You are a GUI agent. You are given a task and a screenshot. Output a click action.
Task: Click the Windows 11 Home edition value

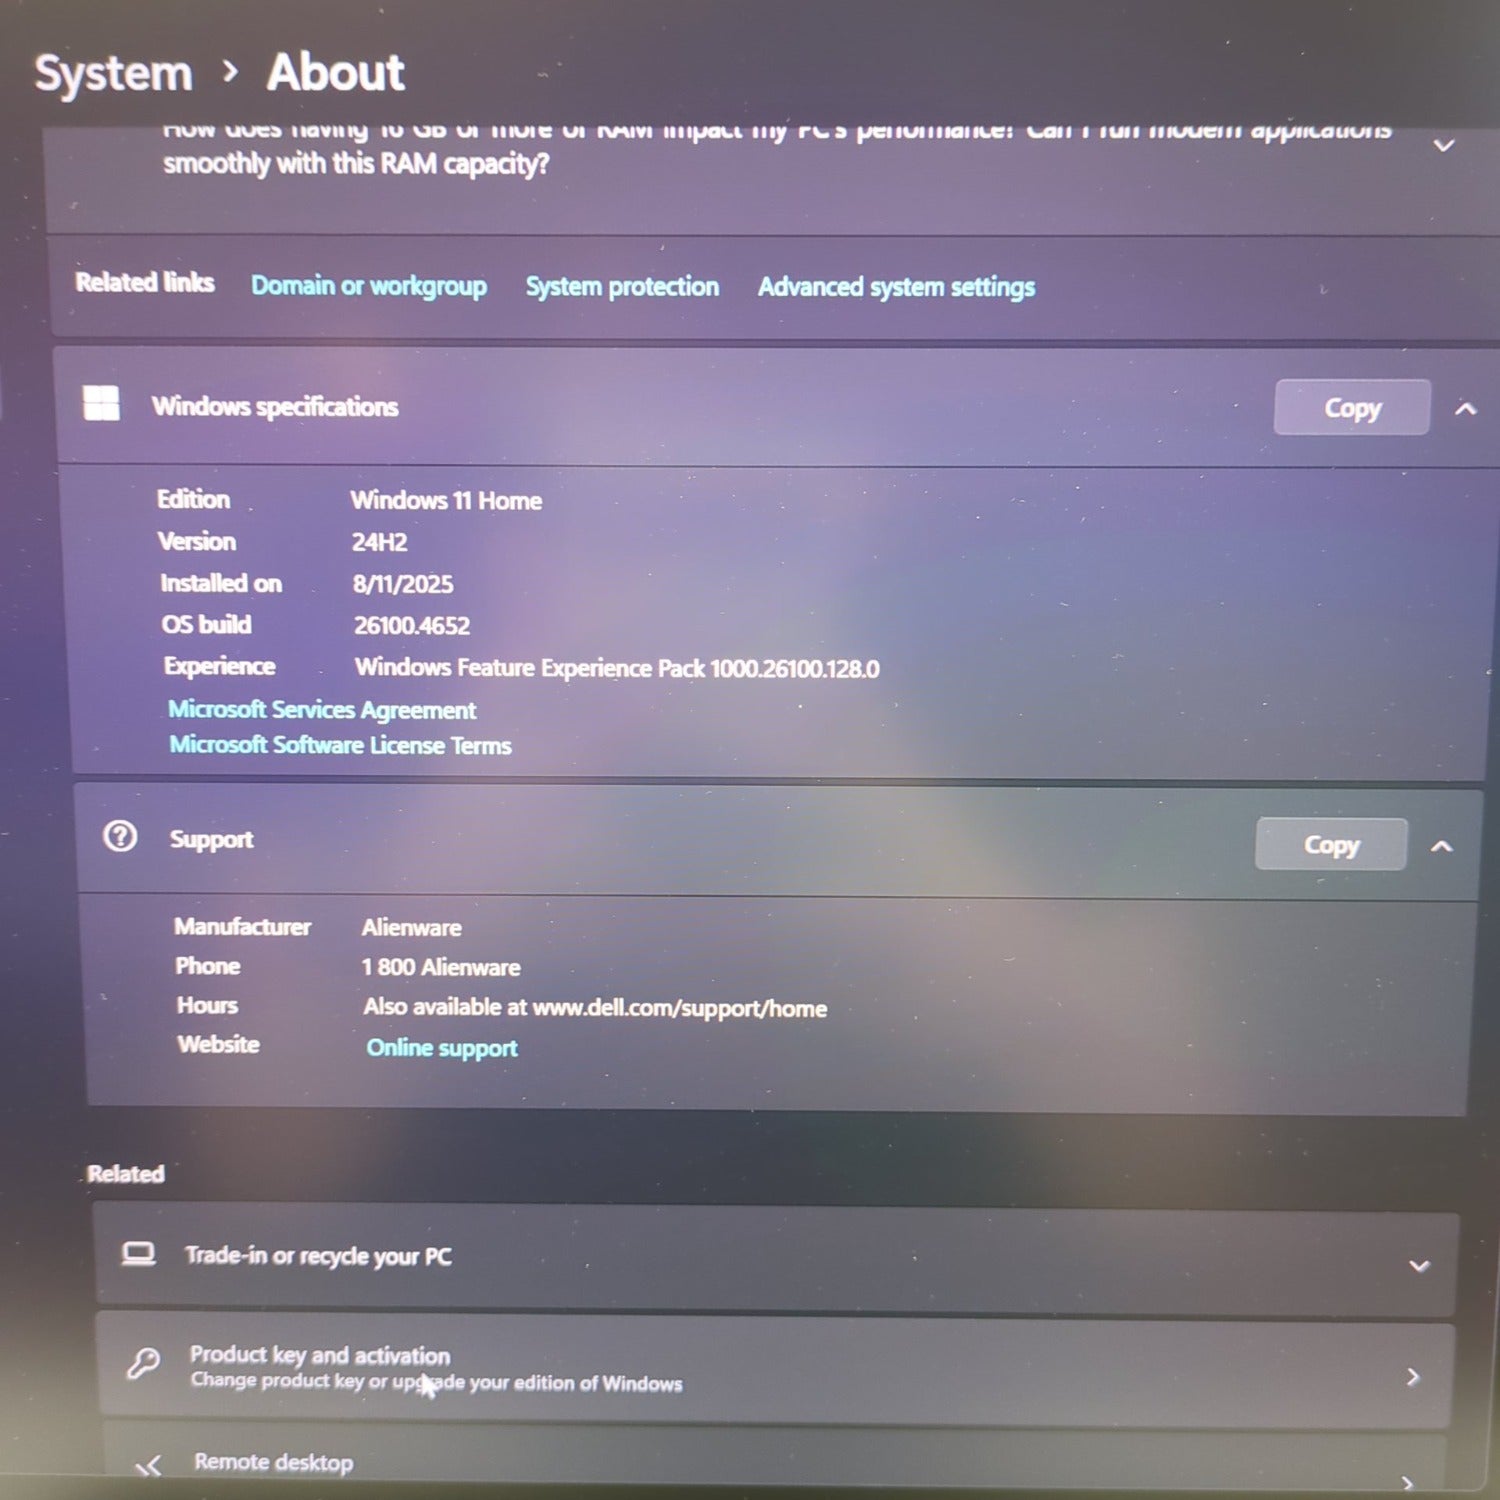tap(446, 501)
